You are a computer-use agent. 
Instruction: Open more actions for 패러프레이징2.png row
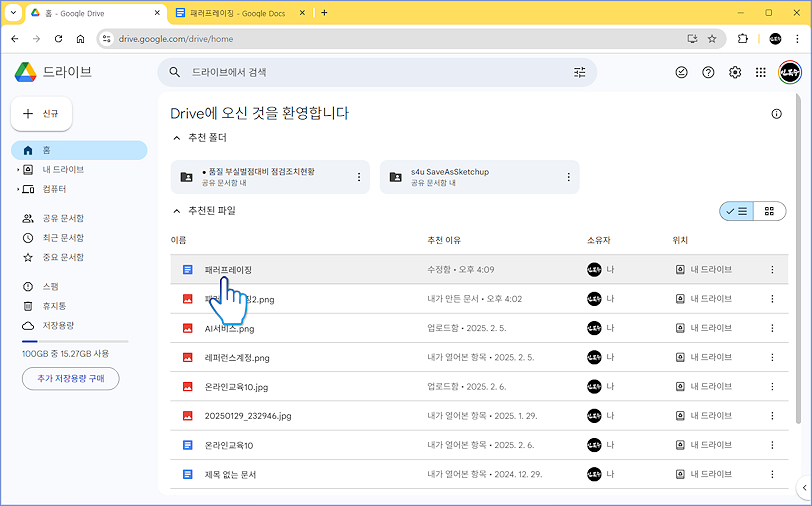pos(772,299)
